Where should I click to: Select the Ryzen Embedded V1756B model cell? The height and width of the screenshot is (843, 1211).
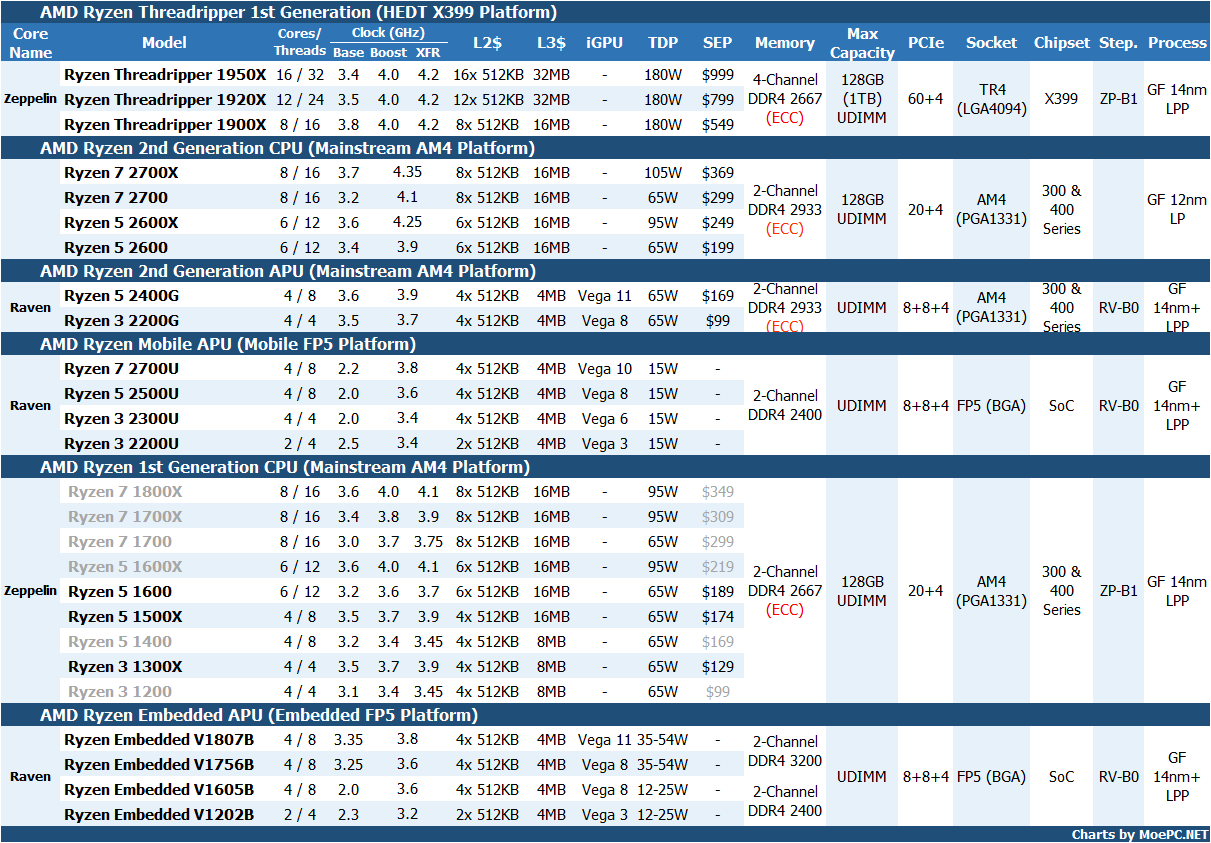click(159, 765)
